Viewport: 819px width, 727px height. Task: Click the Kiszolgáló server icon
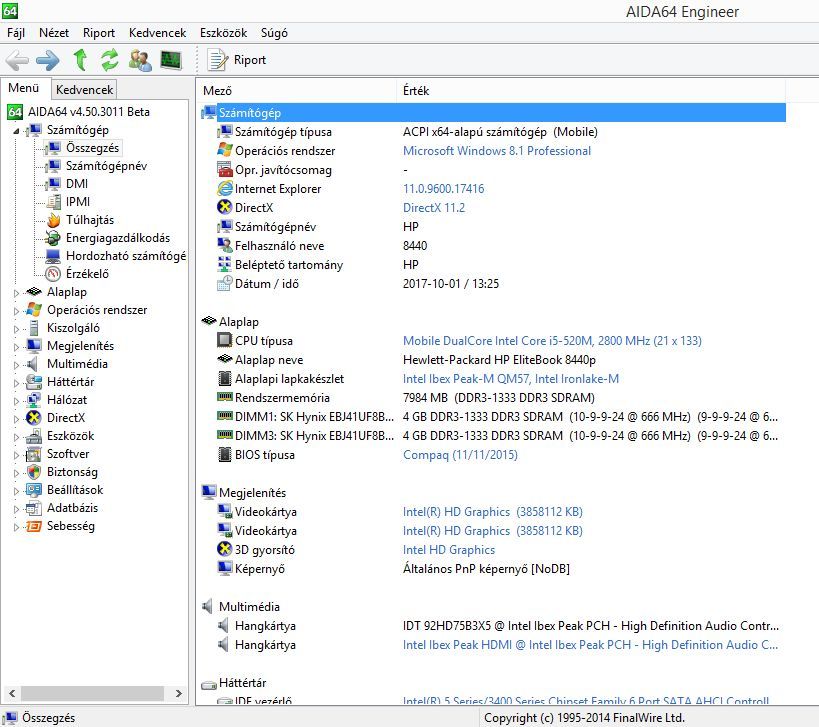(x=34, y=328)
